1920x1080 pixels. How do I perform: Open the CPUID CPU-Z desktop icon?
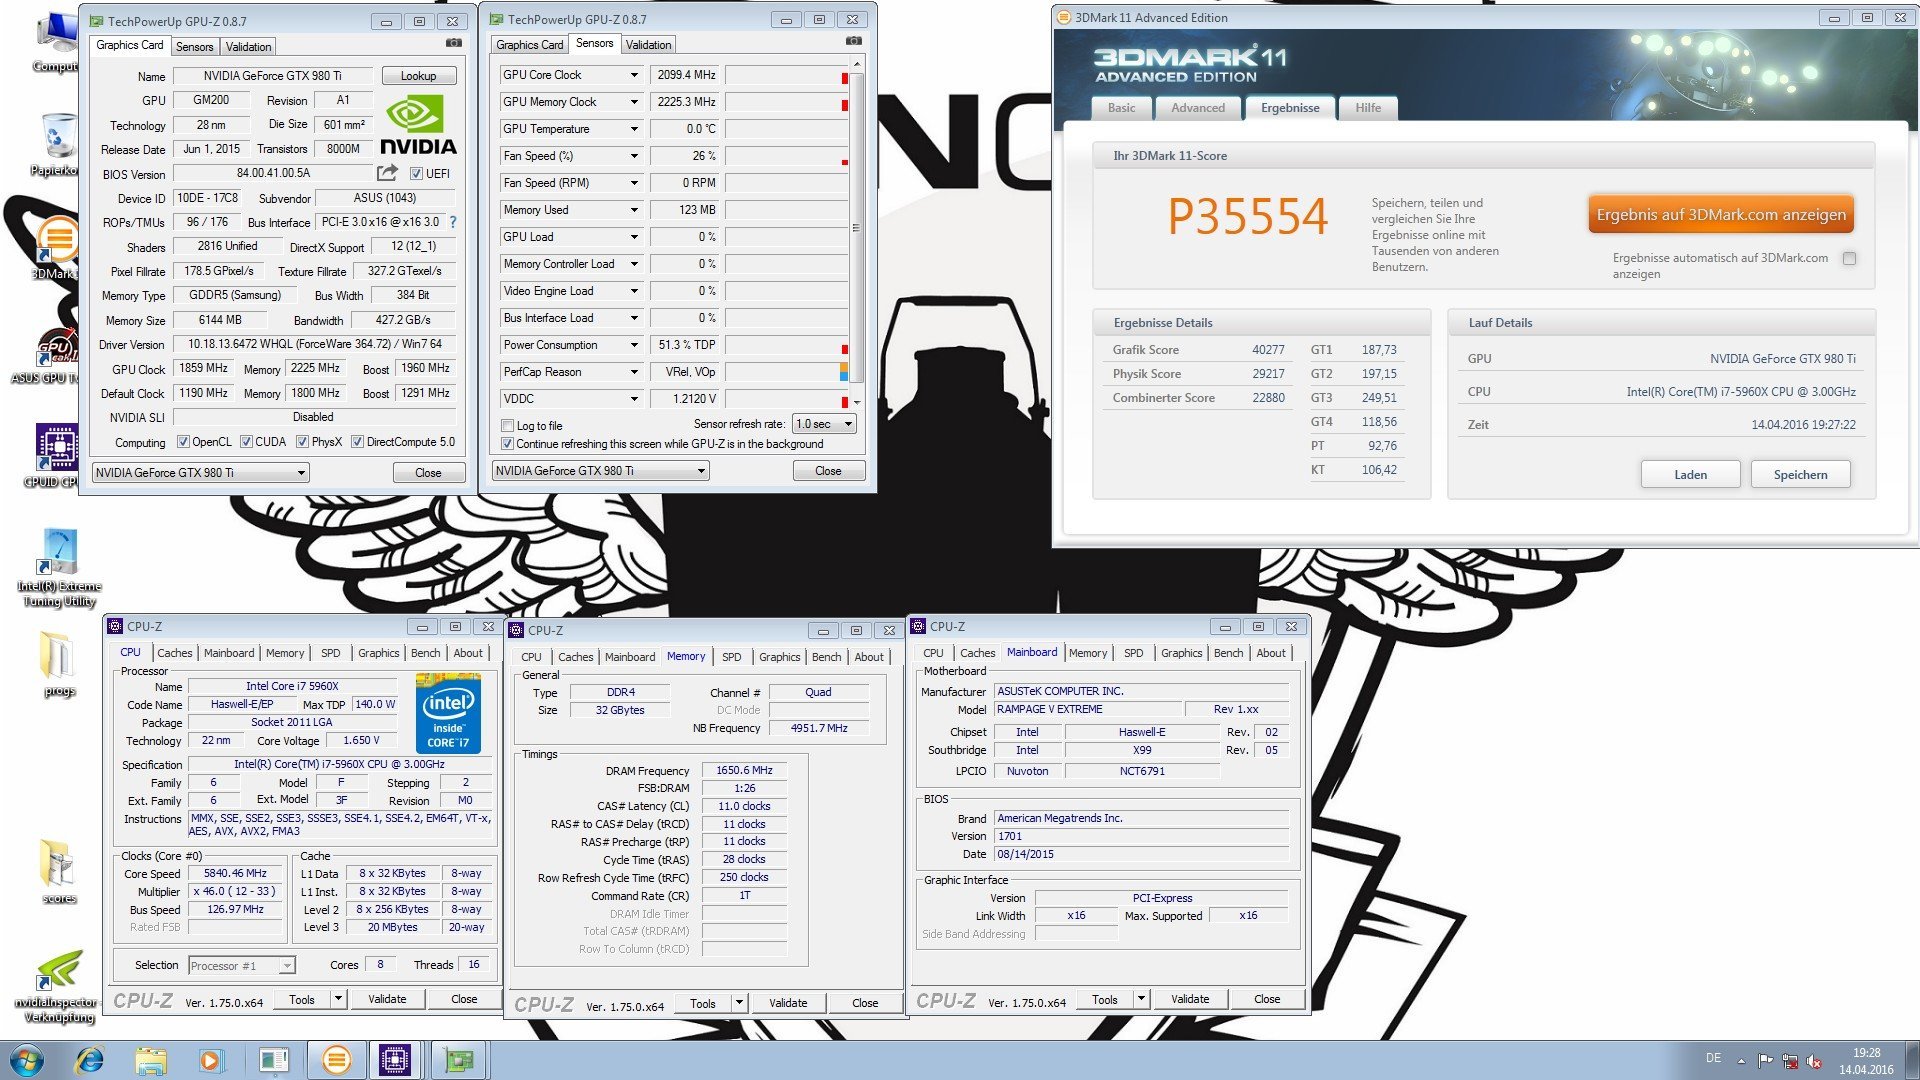click(56, 447)
